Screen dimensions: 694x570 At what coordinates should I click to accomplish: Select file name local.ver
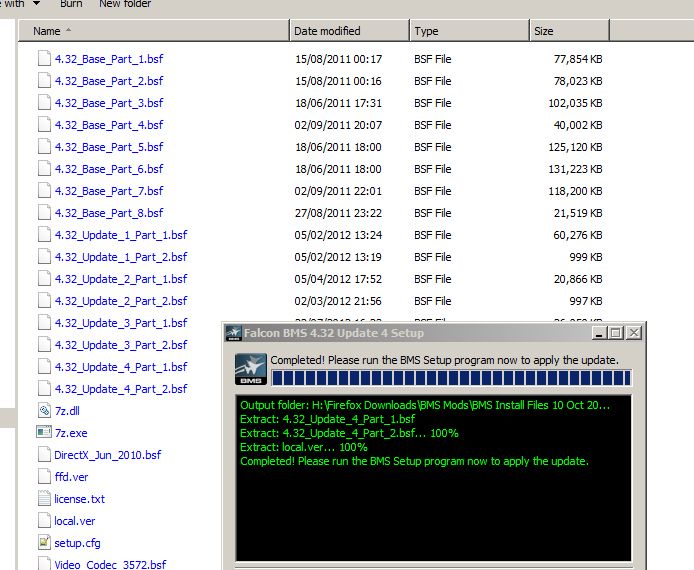pyautogui.click(x=74, y=520)
